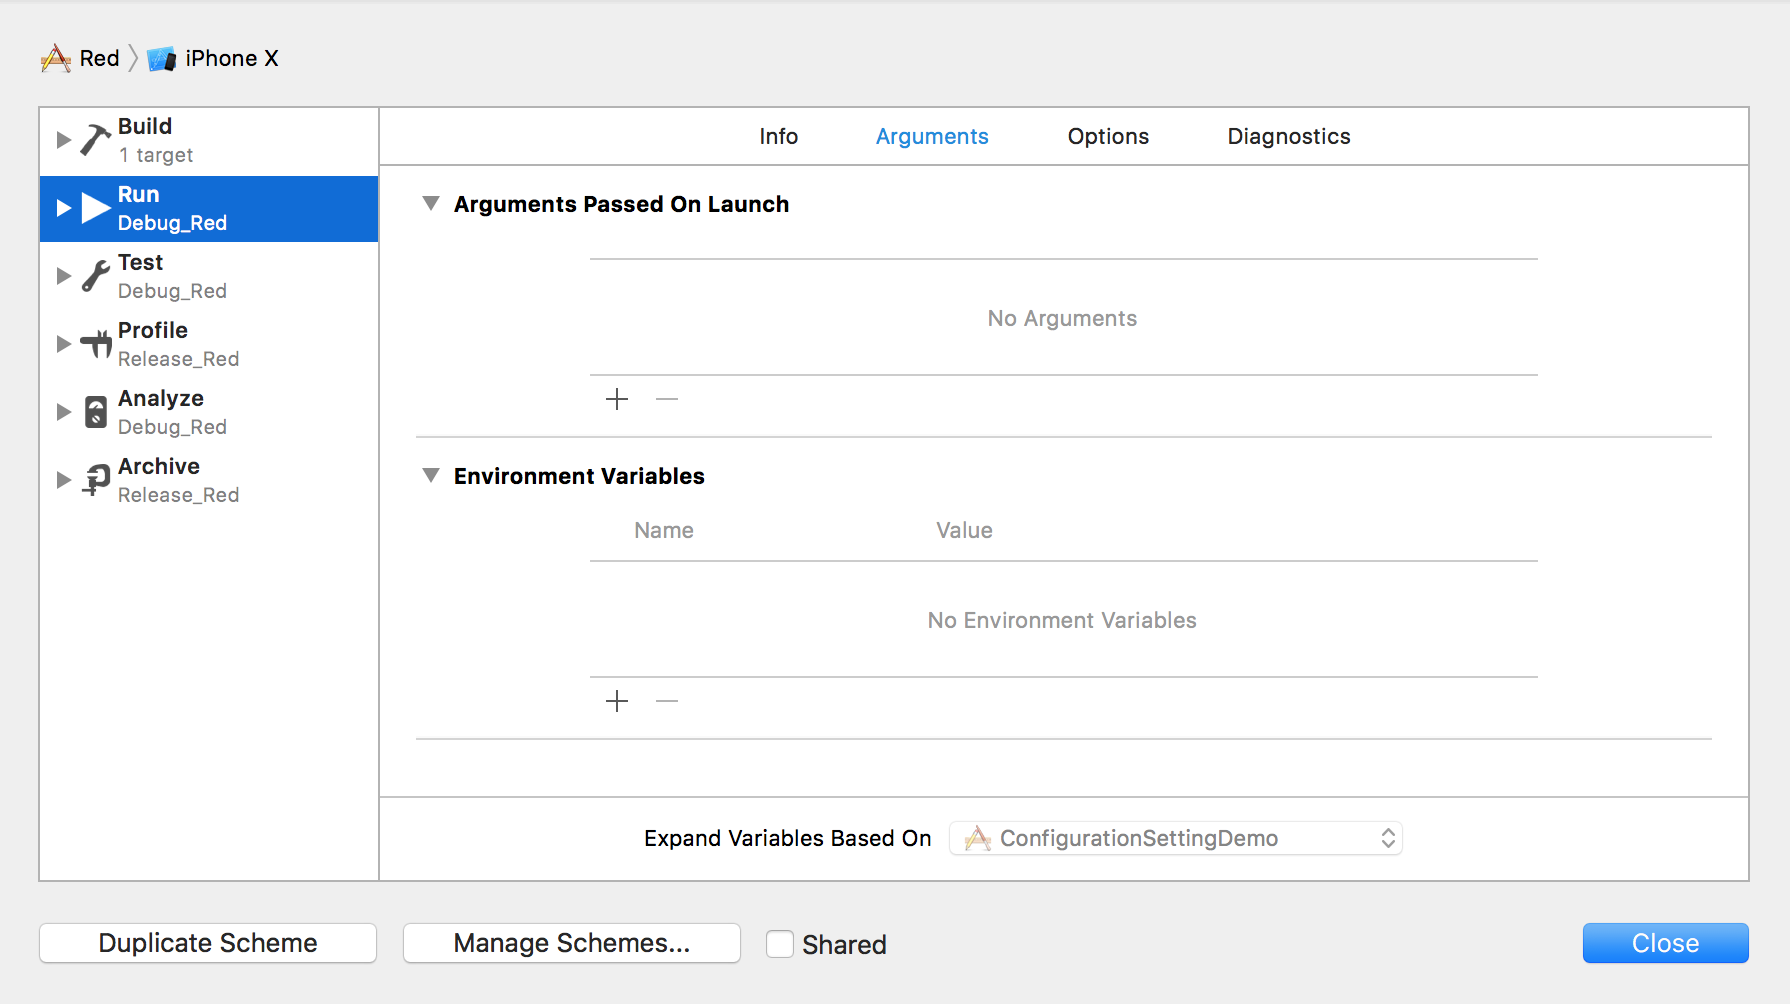Viewport: 1790px width, 1004px height.
Task: Select the Test action label
Action: pyautogui.click(x=140, y=262)
